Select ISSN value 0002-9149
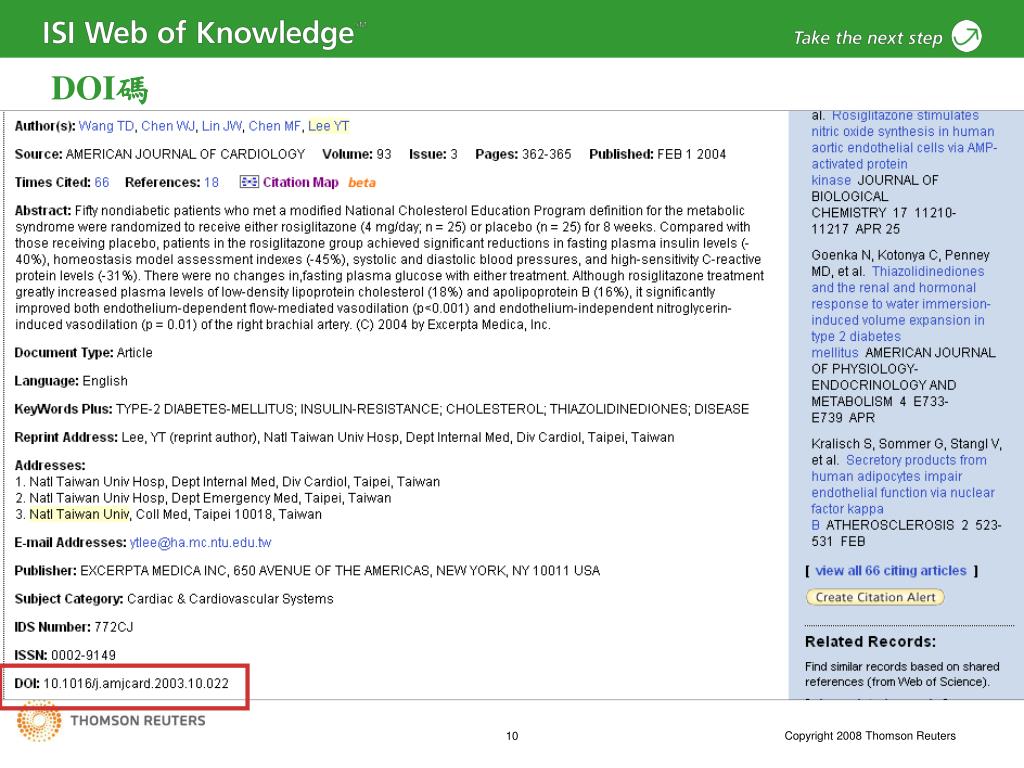Viewport: 1024px width, 768px height. (x=83, y=655)
